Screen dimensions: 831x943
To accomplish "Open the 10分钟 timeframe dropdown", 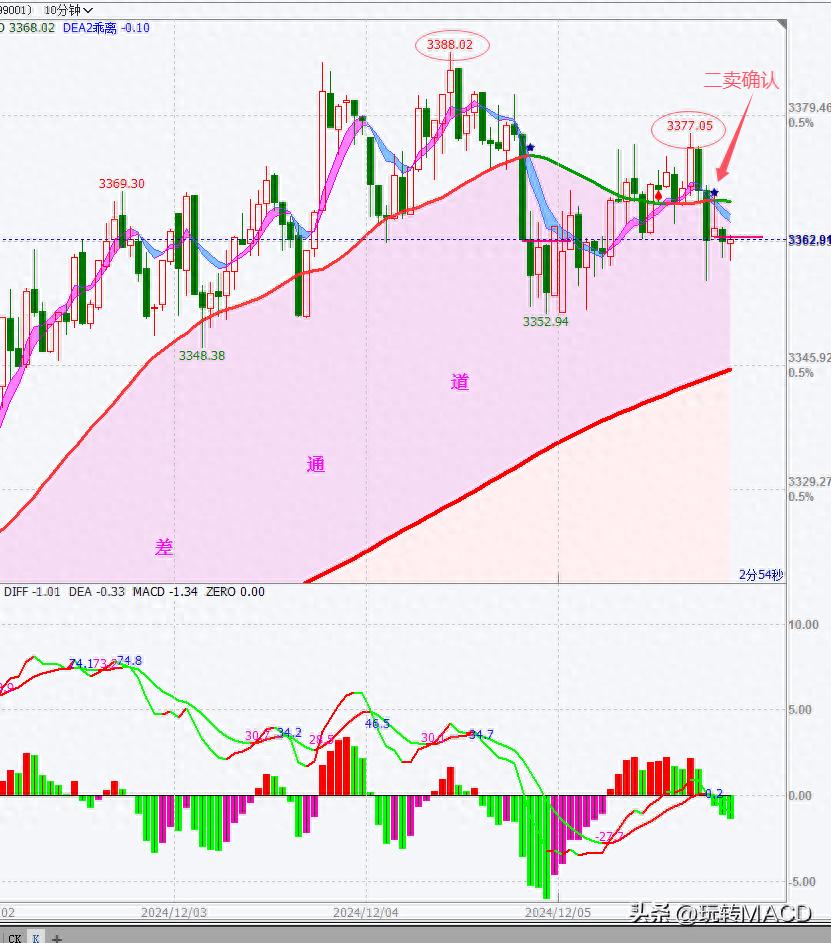I will click(69, 10).
